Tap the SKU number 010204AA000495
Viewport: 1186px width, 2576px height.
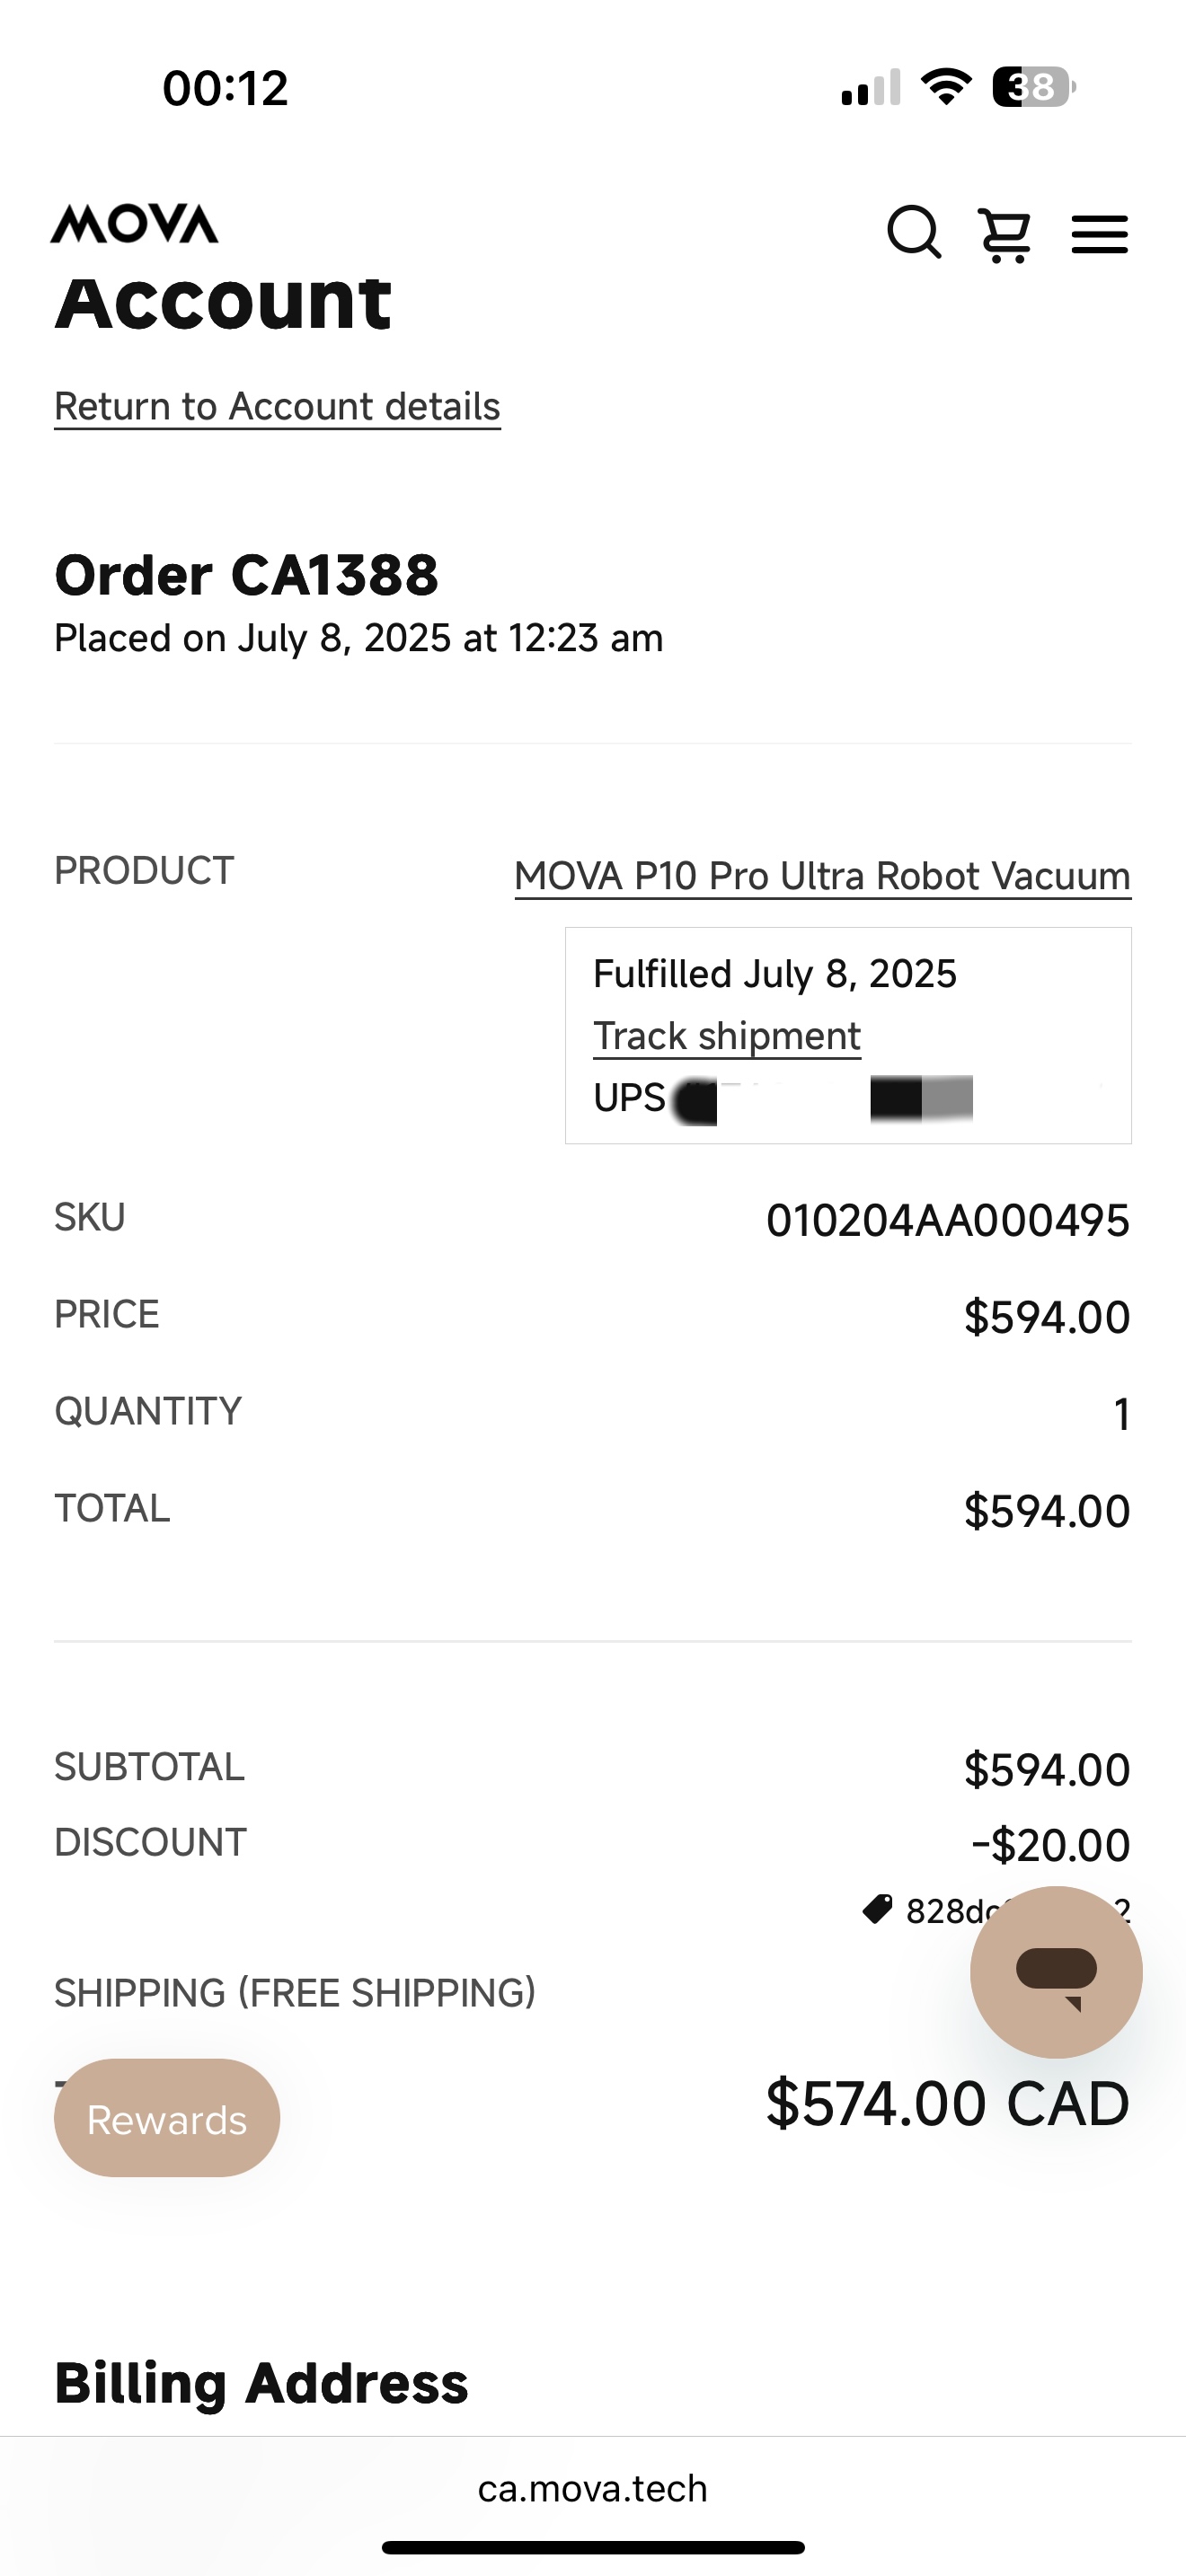(x=947, y=1220)
